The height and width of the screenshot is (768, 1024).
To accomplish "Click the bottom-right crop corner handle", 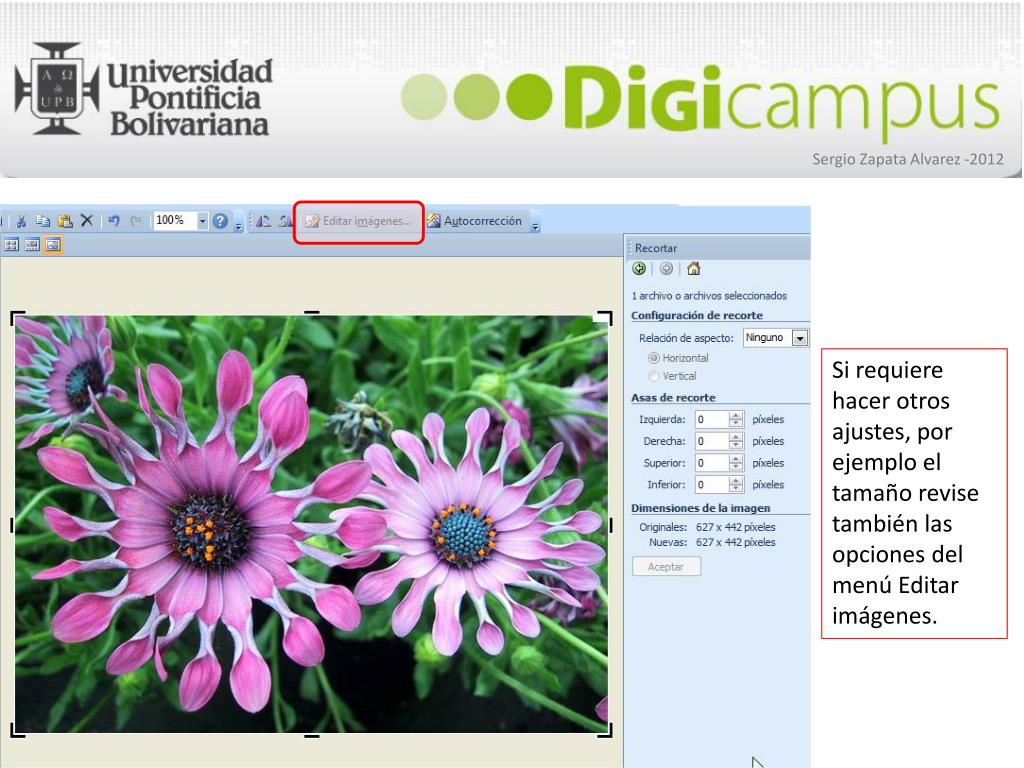I will (605, 730).
